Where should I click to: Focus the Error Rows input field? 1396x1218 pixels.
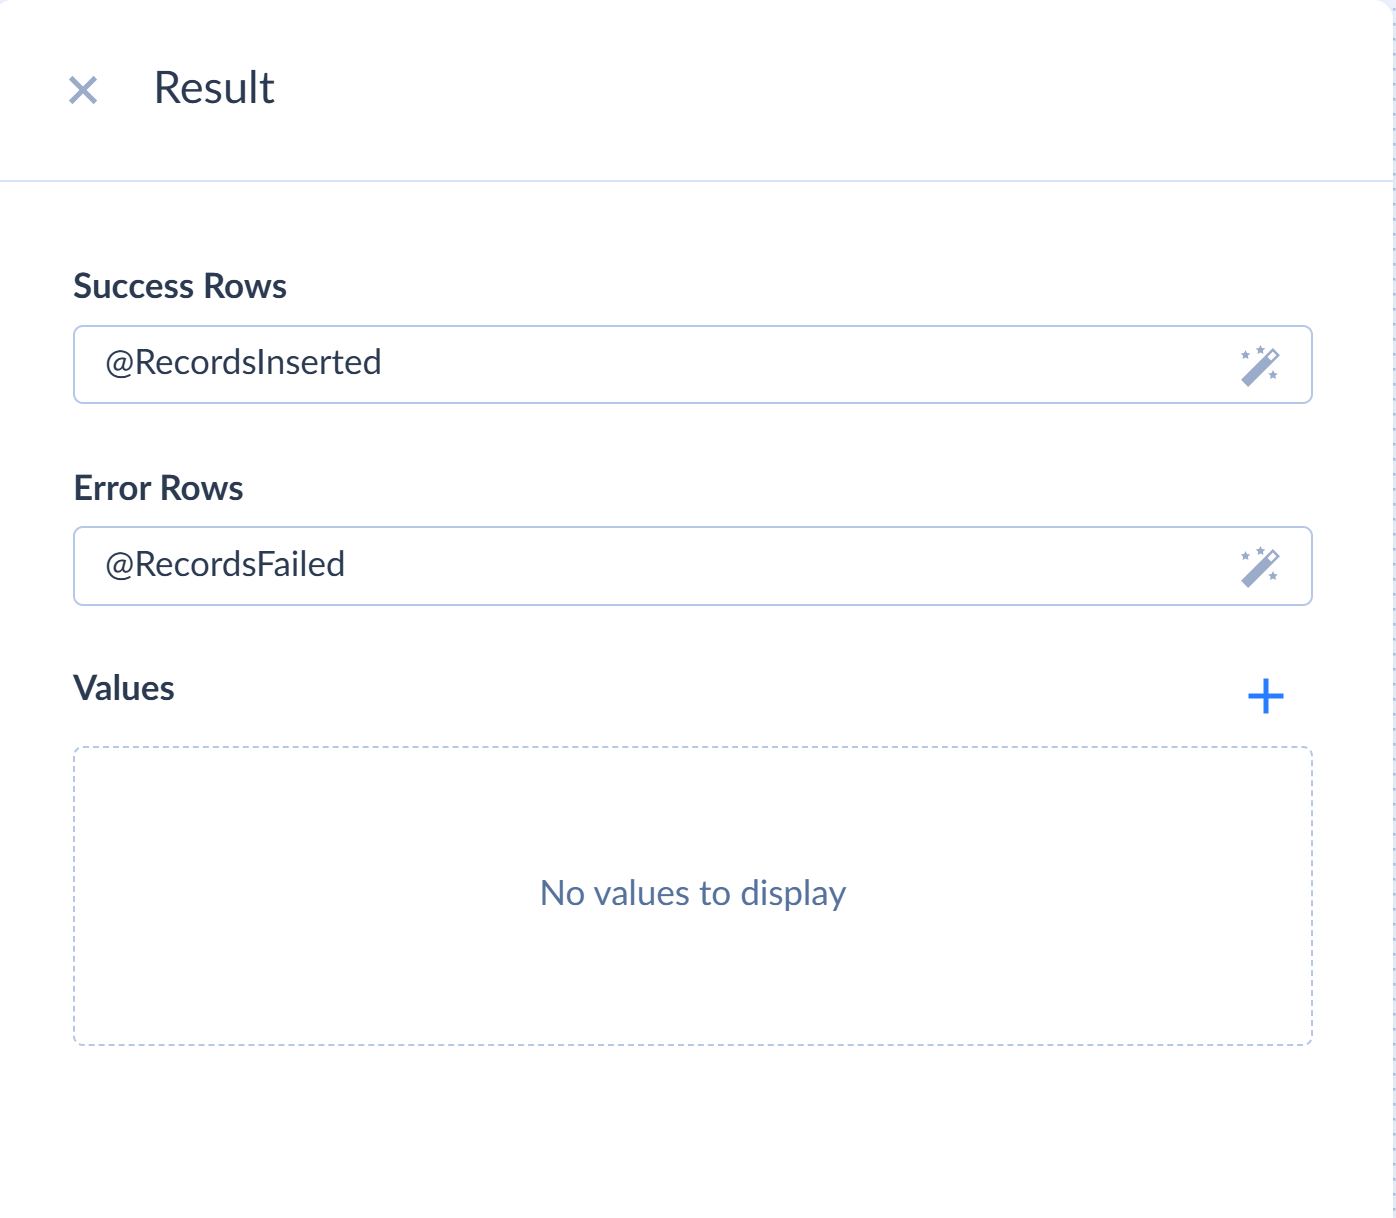800,566
